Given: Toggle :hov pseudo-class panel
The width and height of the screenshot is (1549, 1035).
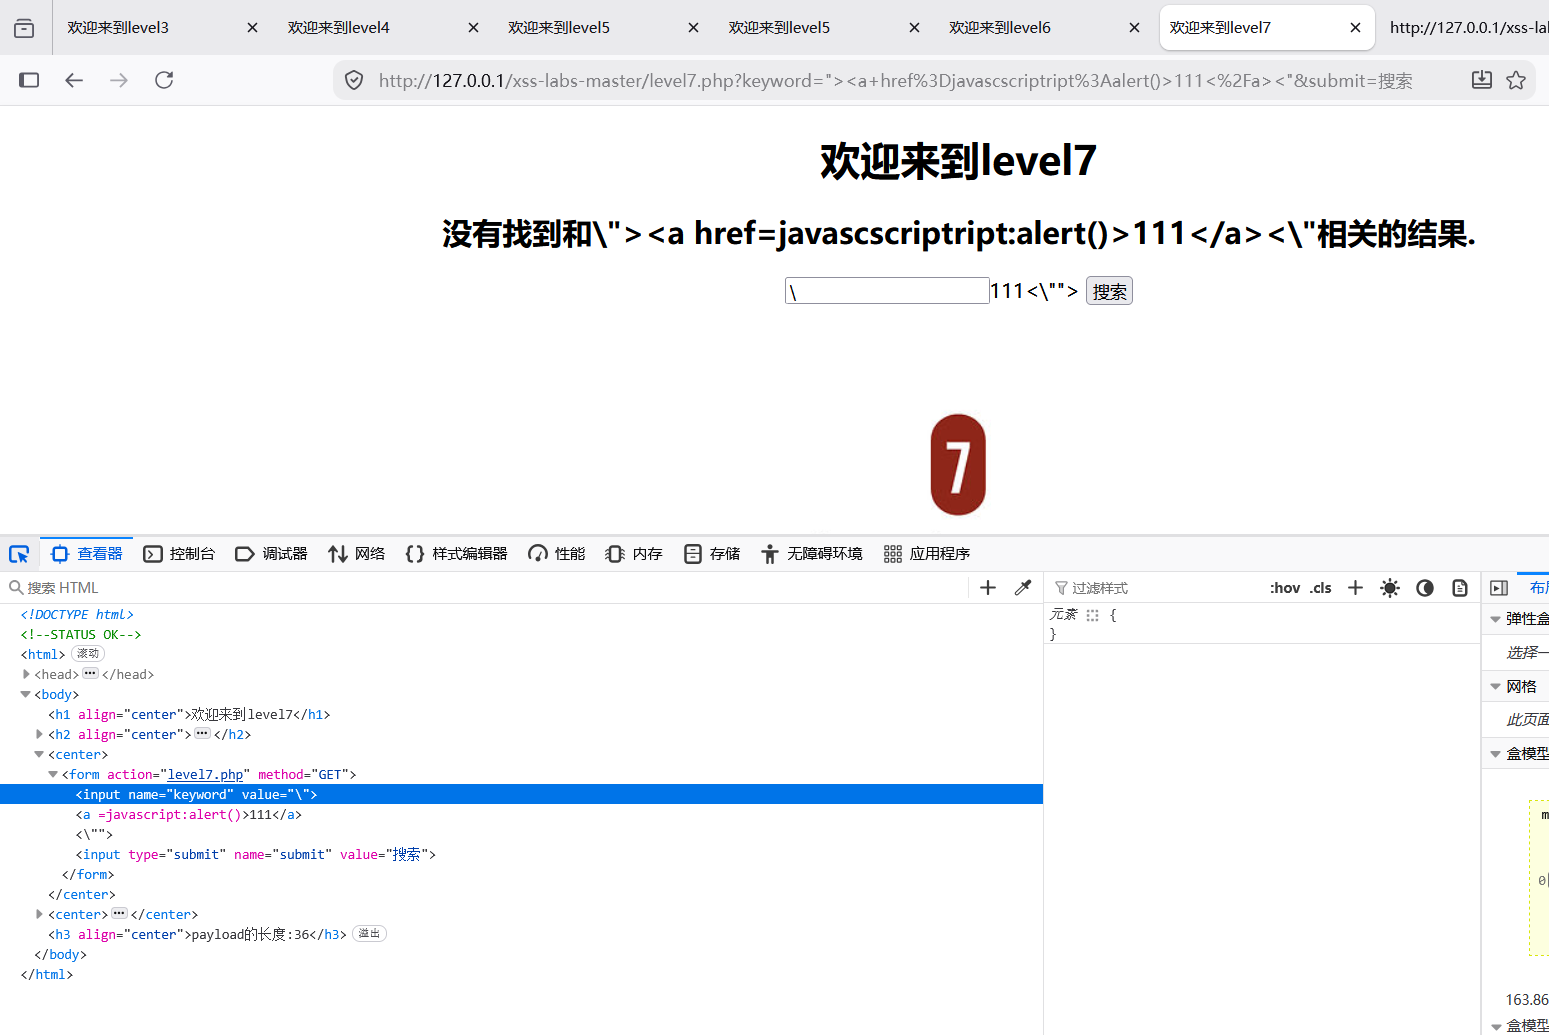Looking at the screenshot, I should click(1285, 588).
